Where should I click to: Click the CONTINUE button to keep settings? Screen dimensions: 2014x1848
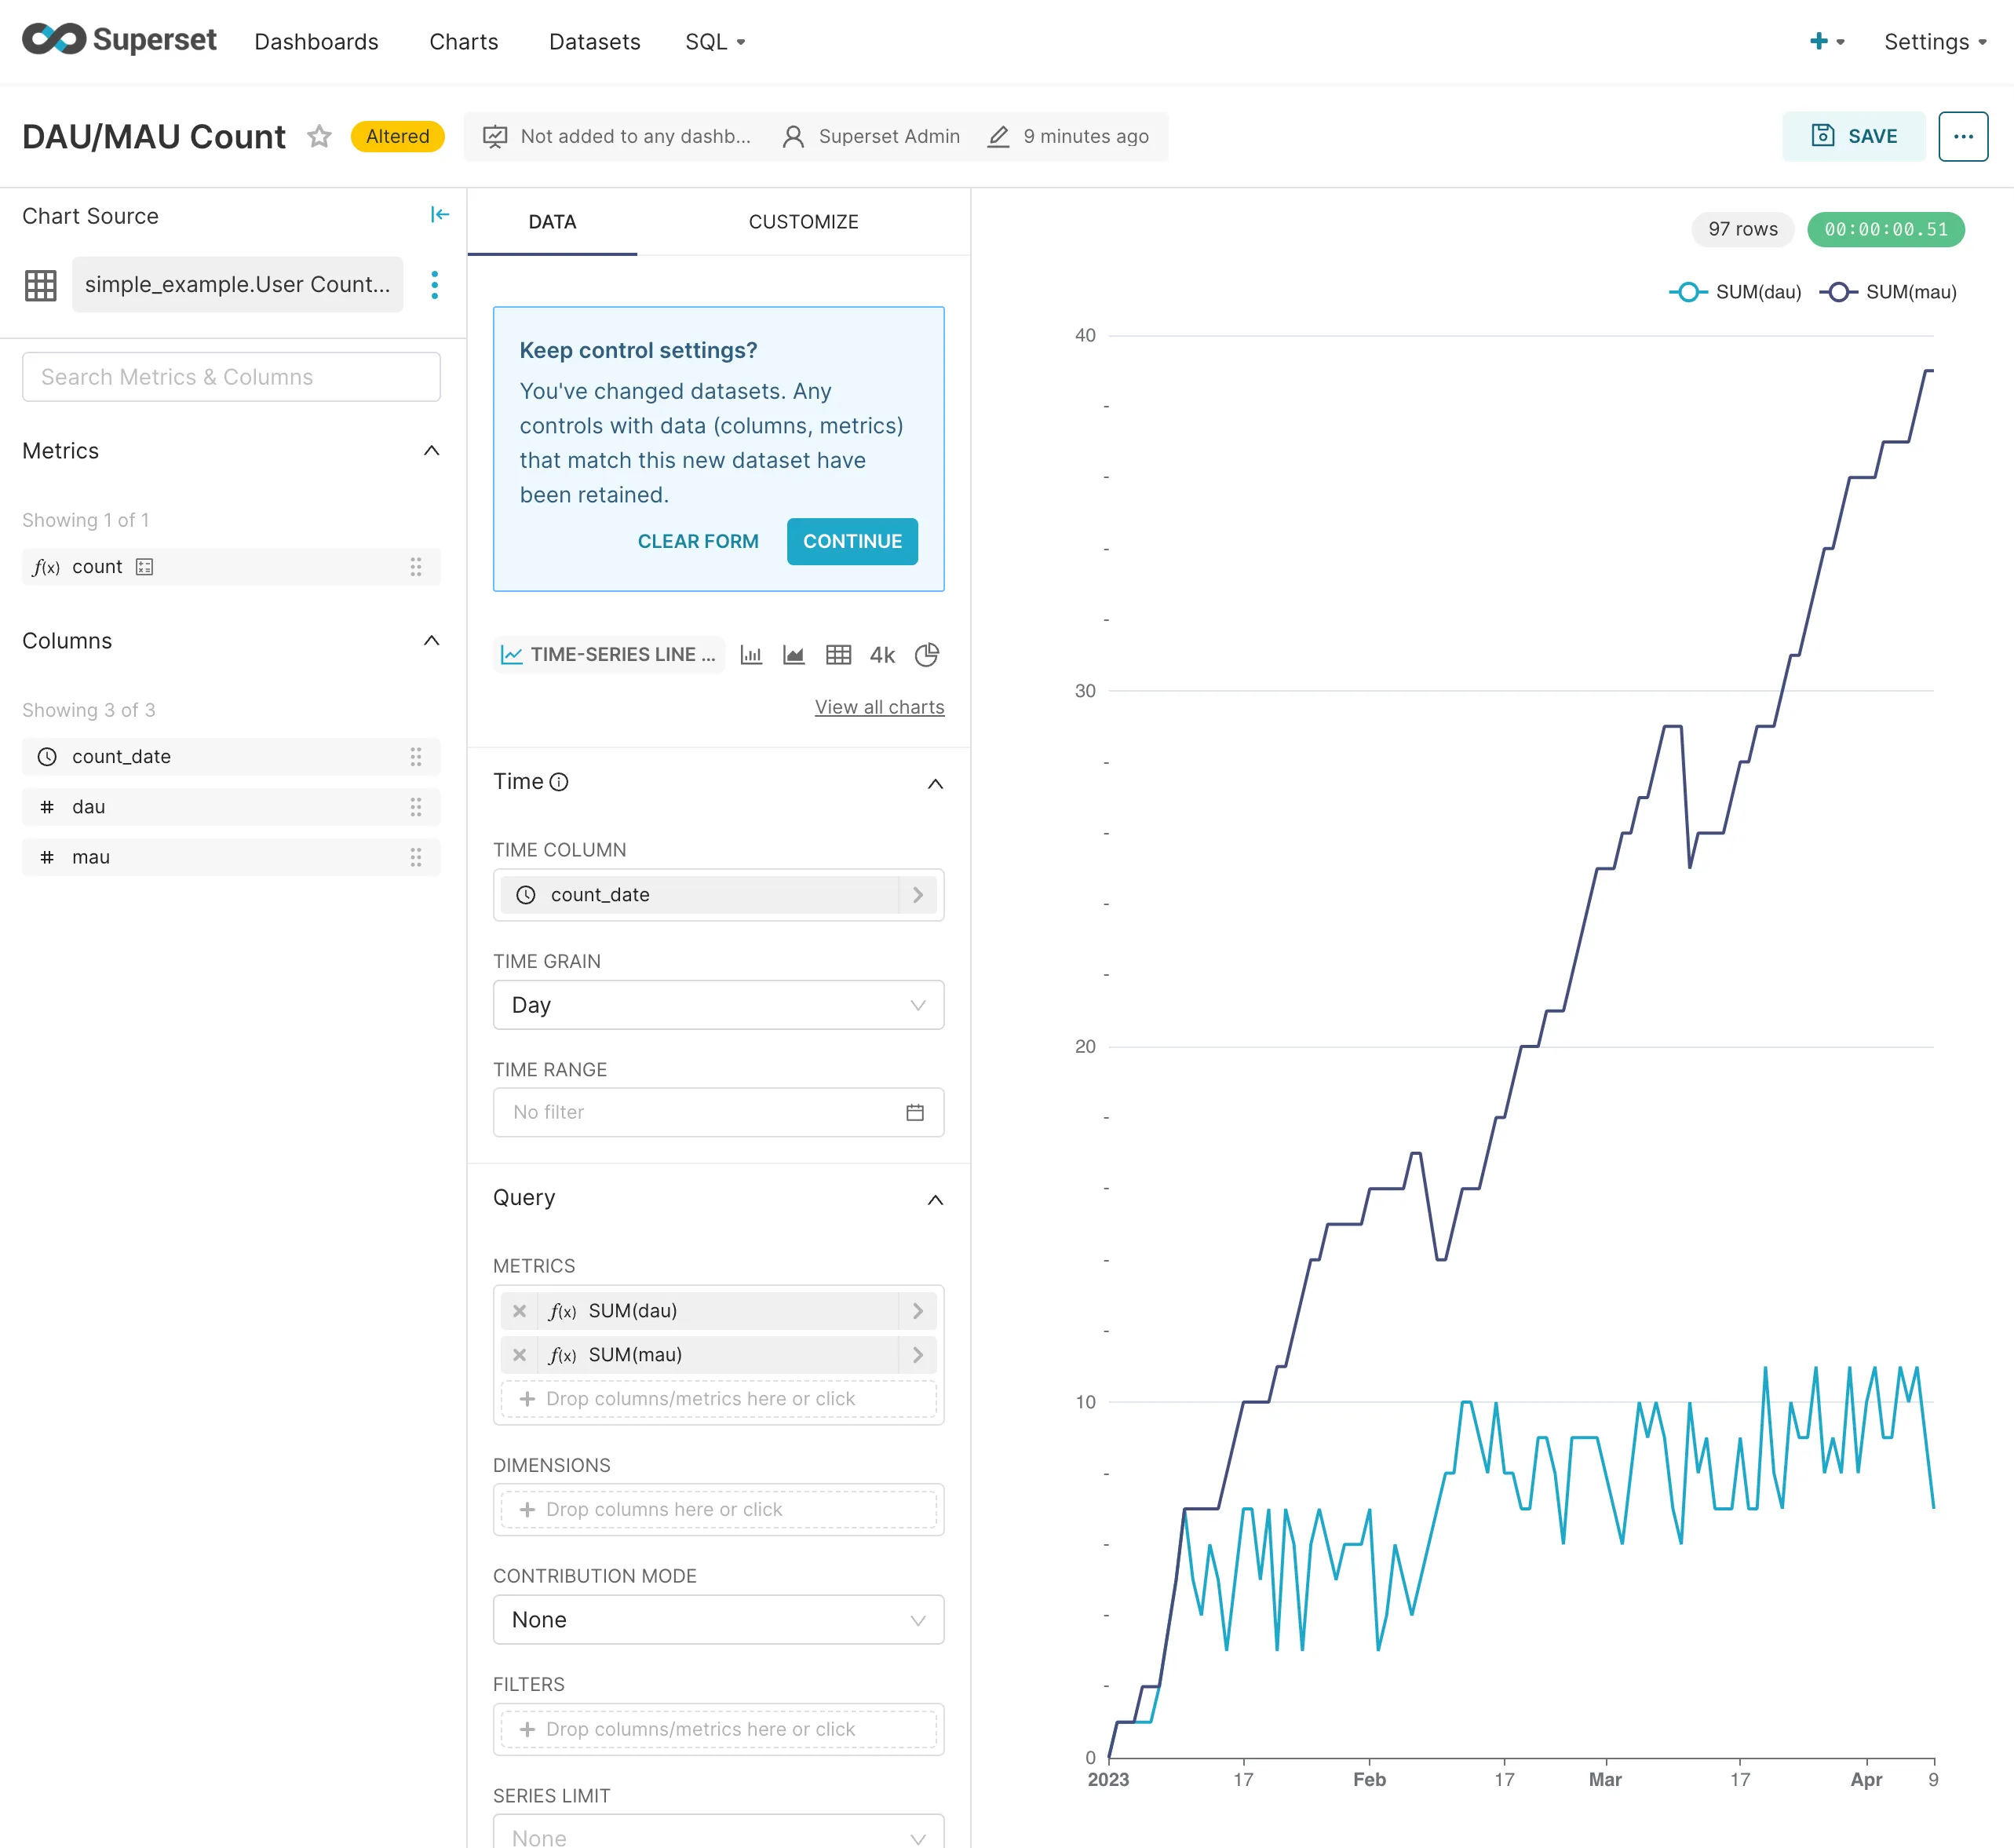pyautogui.click(x=852, y=541)
